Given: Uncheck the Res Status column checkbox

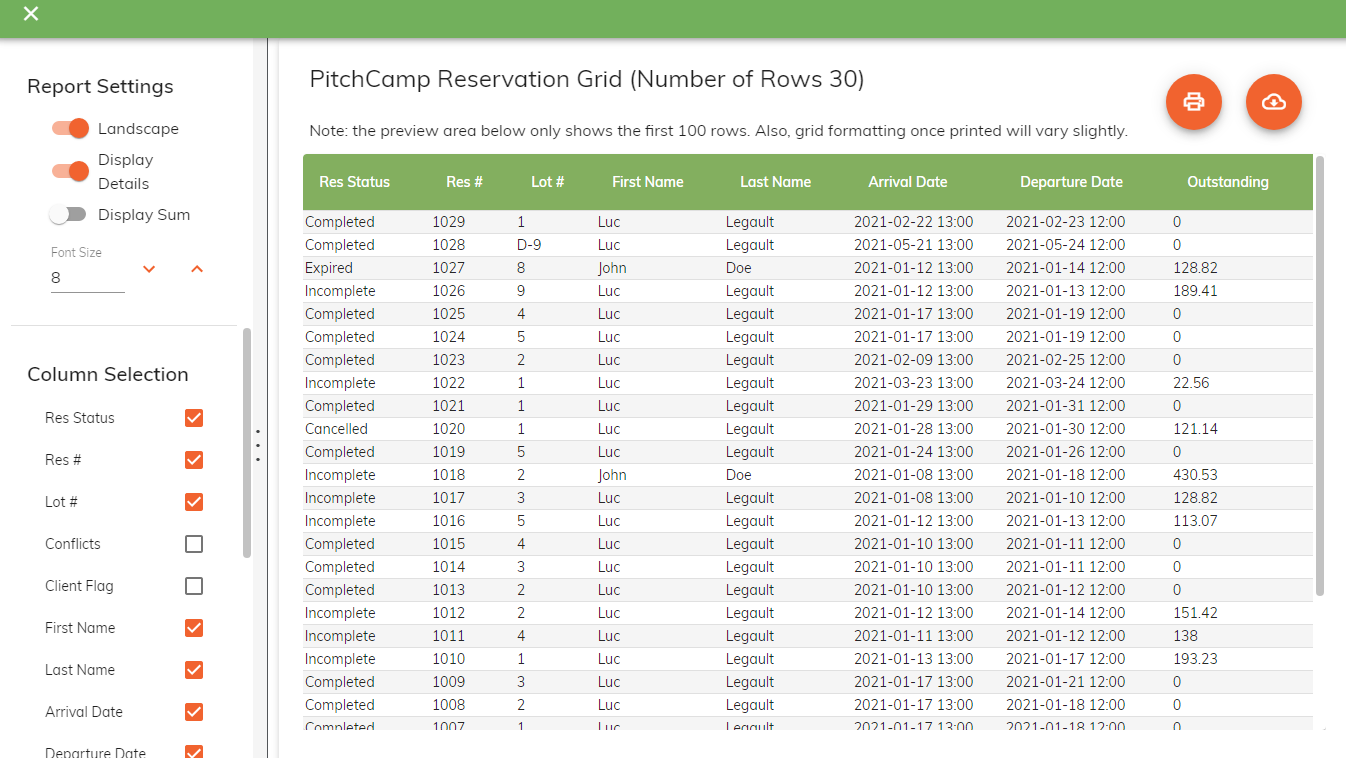Looking at the screenshot, I should [194, 418].
